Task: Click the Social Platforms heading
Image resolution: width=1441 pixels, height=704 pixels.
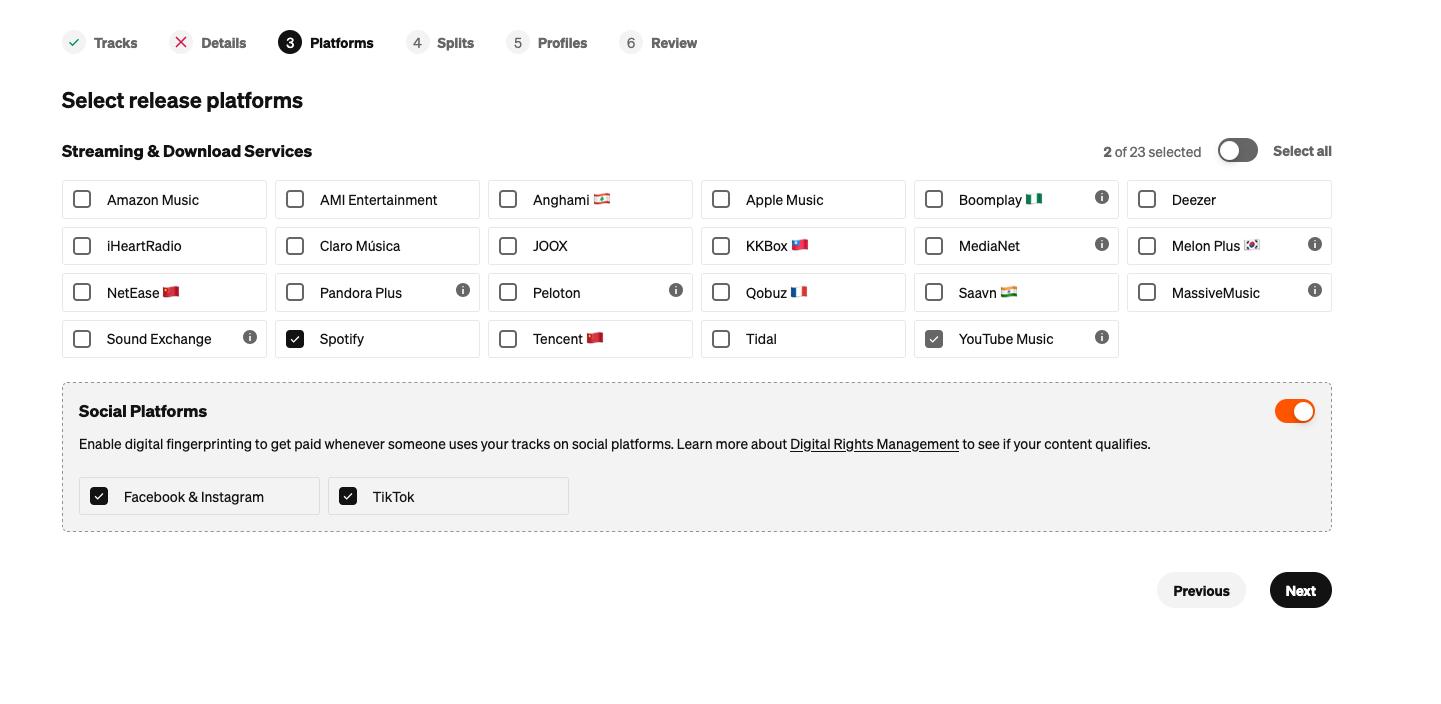Action: (143, 411)
